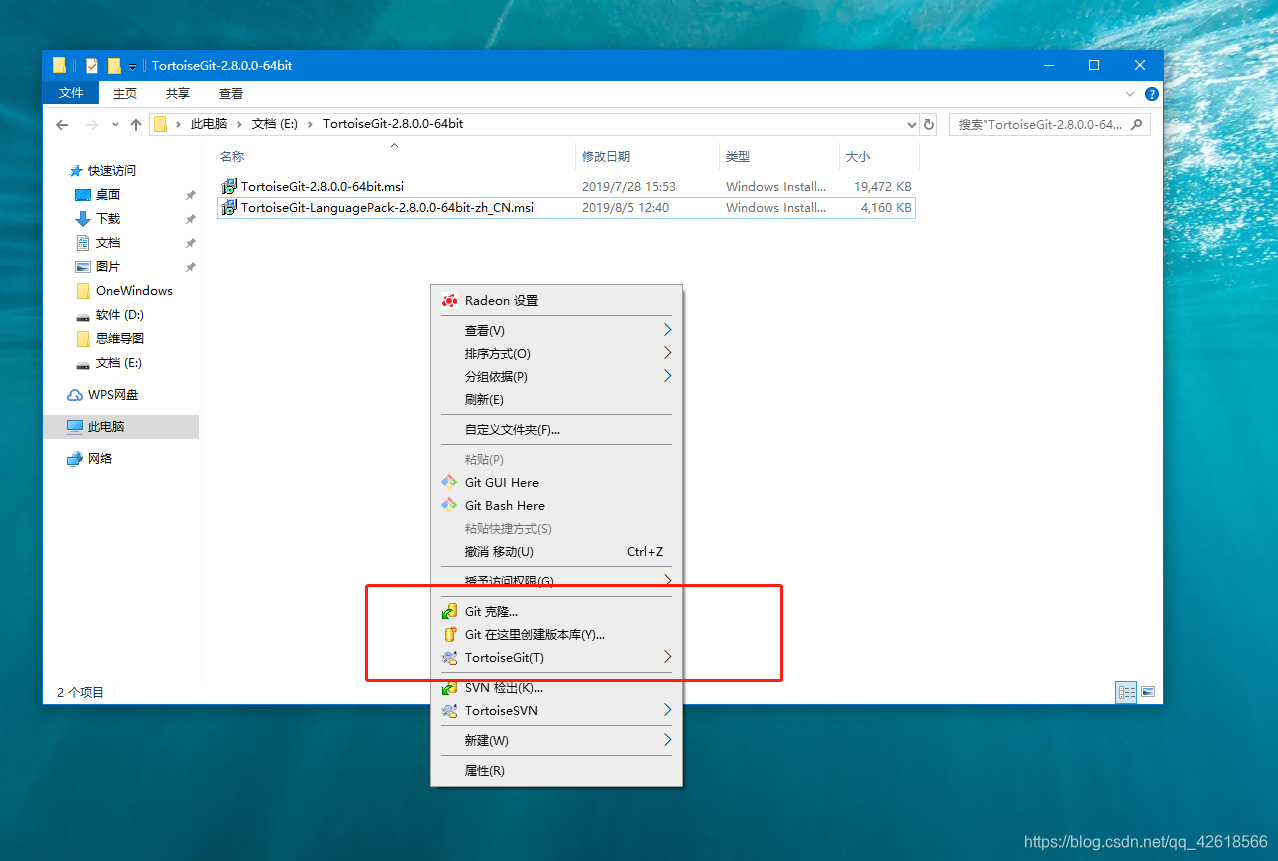Click the Git create repository here icon

pos(450,634)
